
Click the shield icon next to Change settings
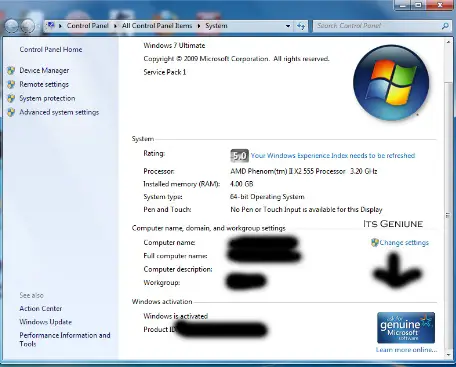pos(375,242)
